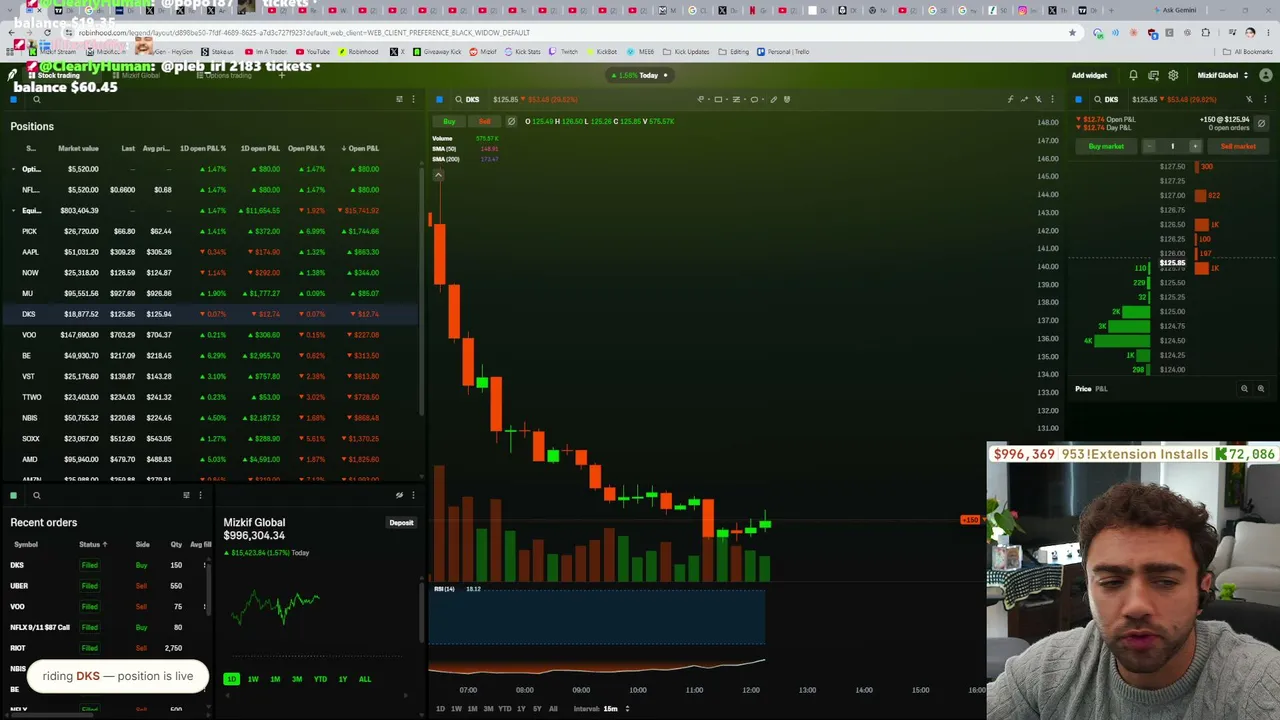The width and height of the screenshot is (1280, 720).
Task: Click the chart Sell button
Action: [485, 121]
